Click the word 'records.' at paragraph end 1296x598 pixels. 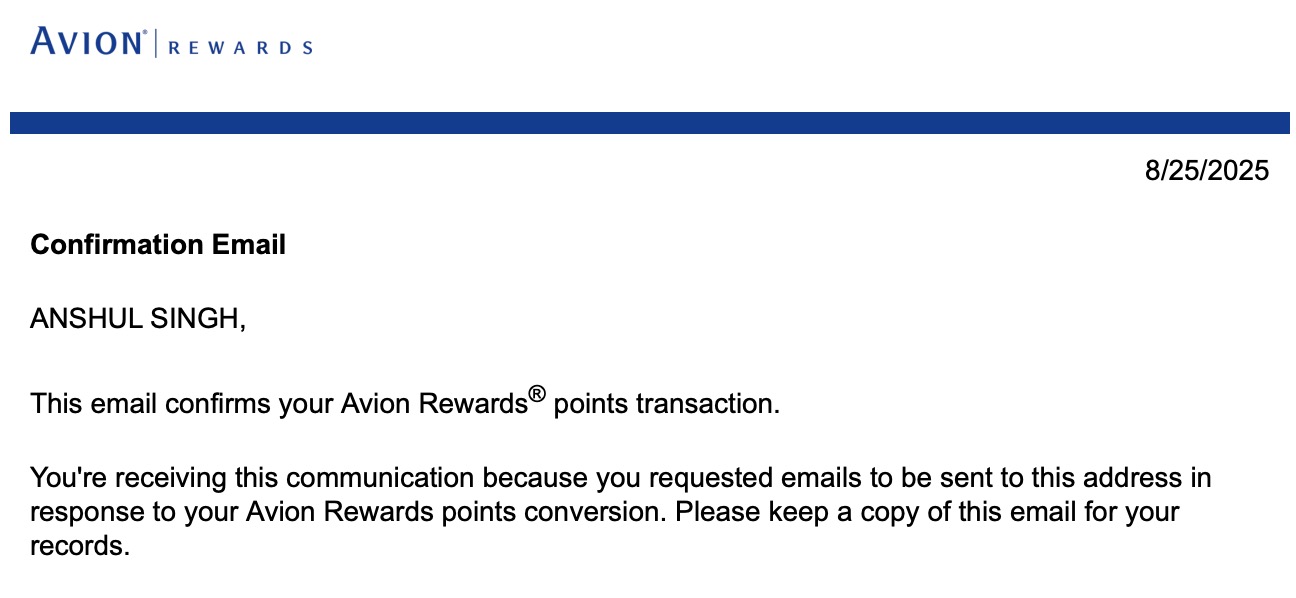coord(80,548)
